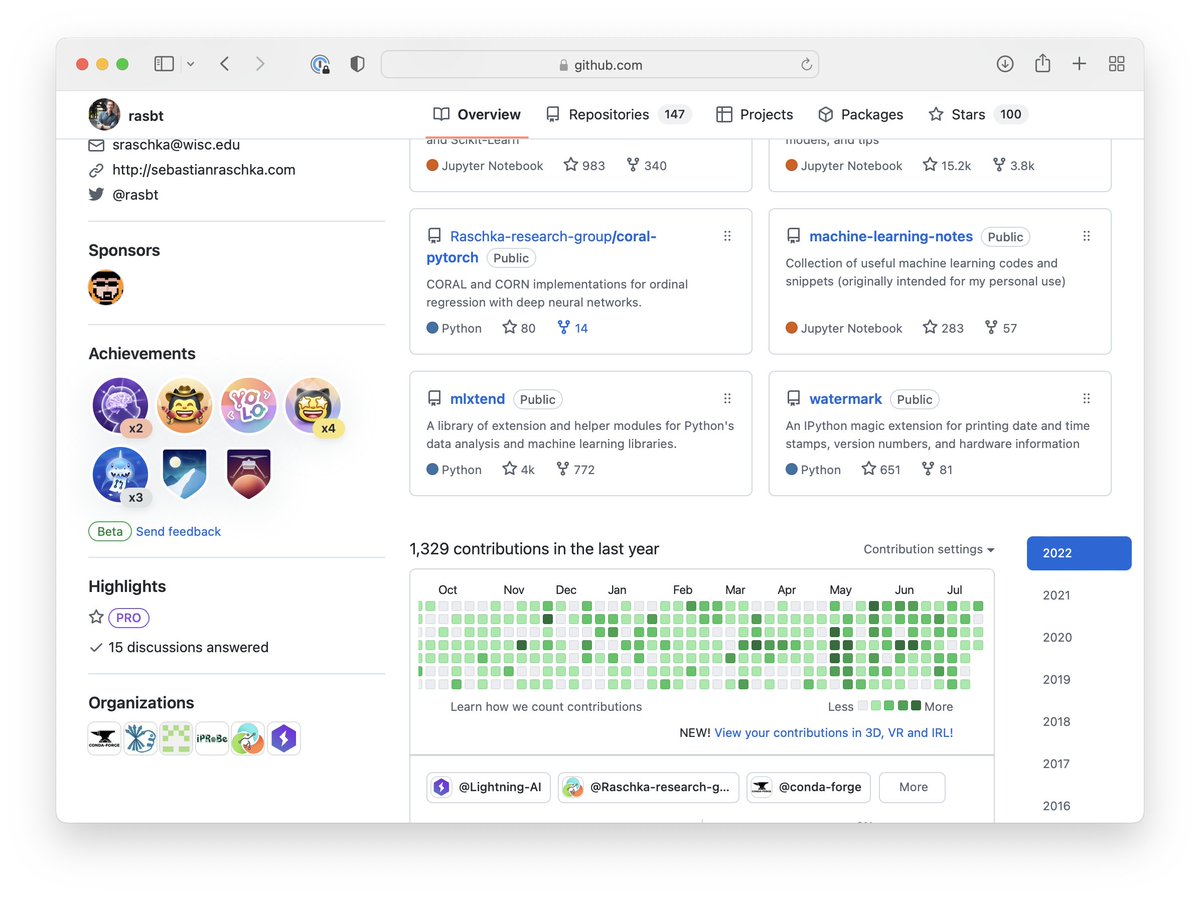Expand the sidebar dropdown chevron in the toolbar
The image size is (1200, 897).
tap(190, 64)
